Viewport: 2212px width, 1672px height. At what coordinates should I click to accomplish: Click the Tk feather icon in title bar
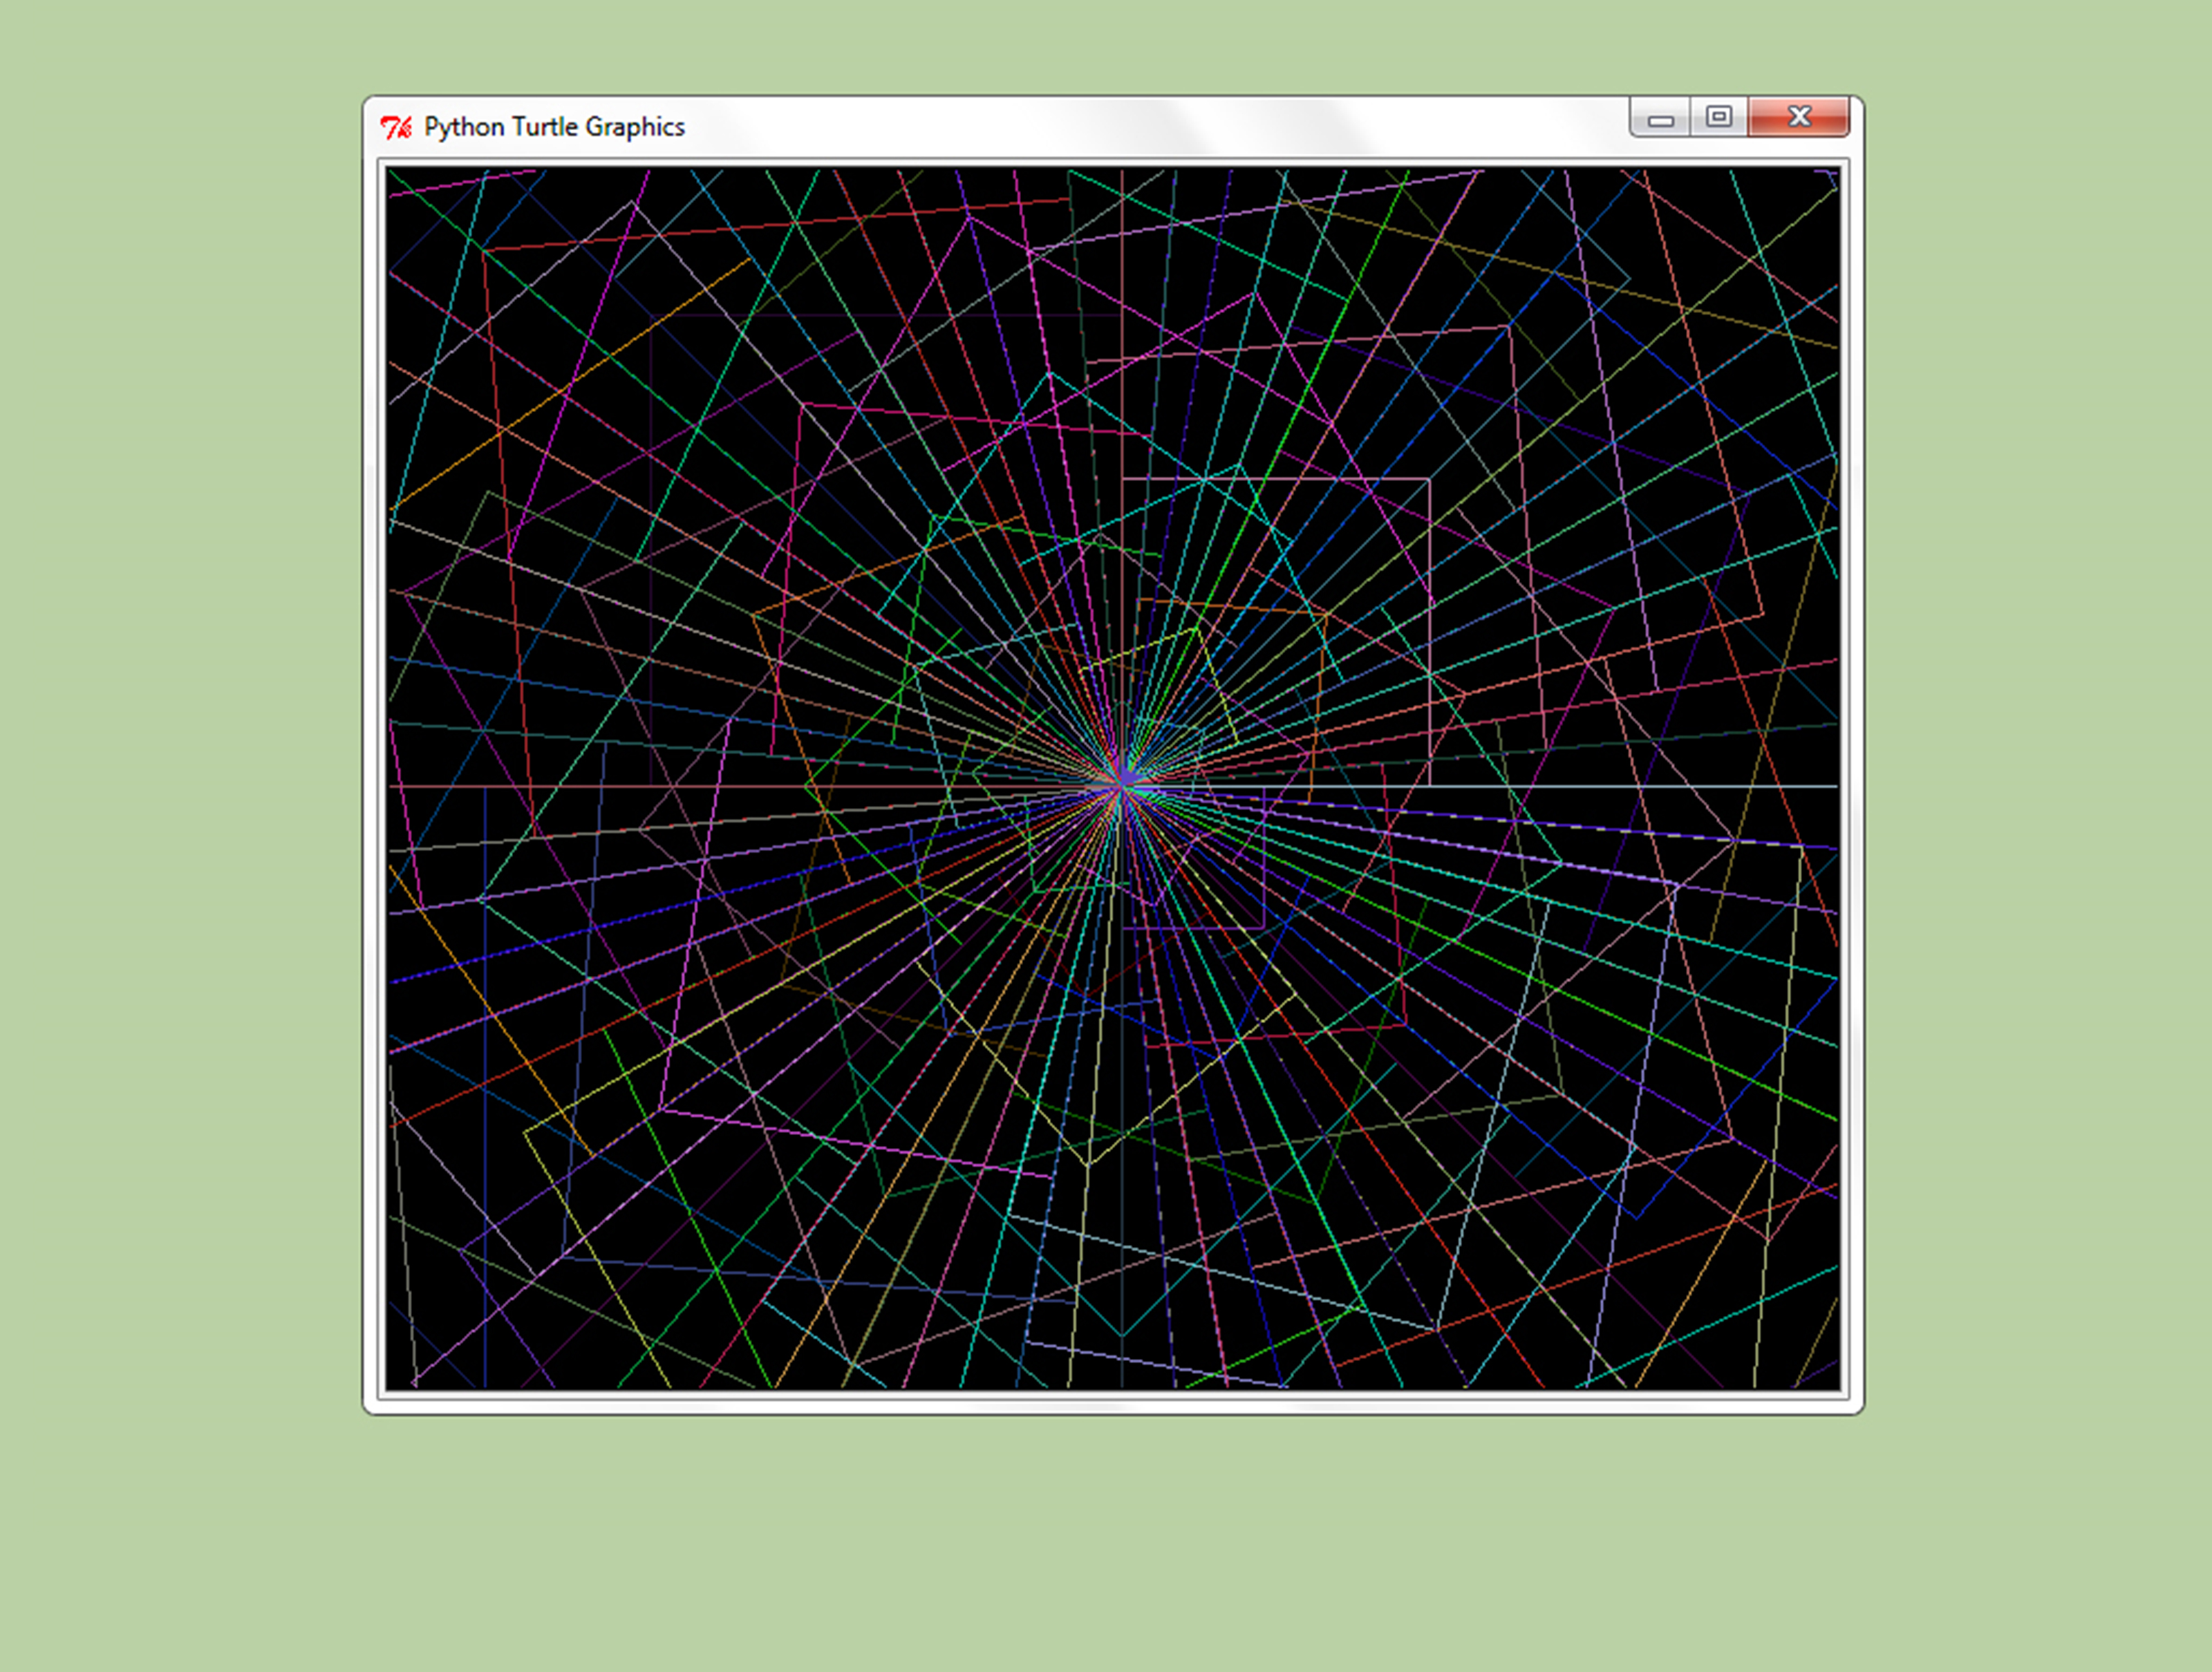(396, 127)
